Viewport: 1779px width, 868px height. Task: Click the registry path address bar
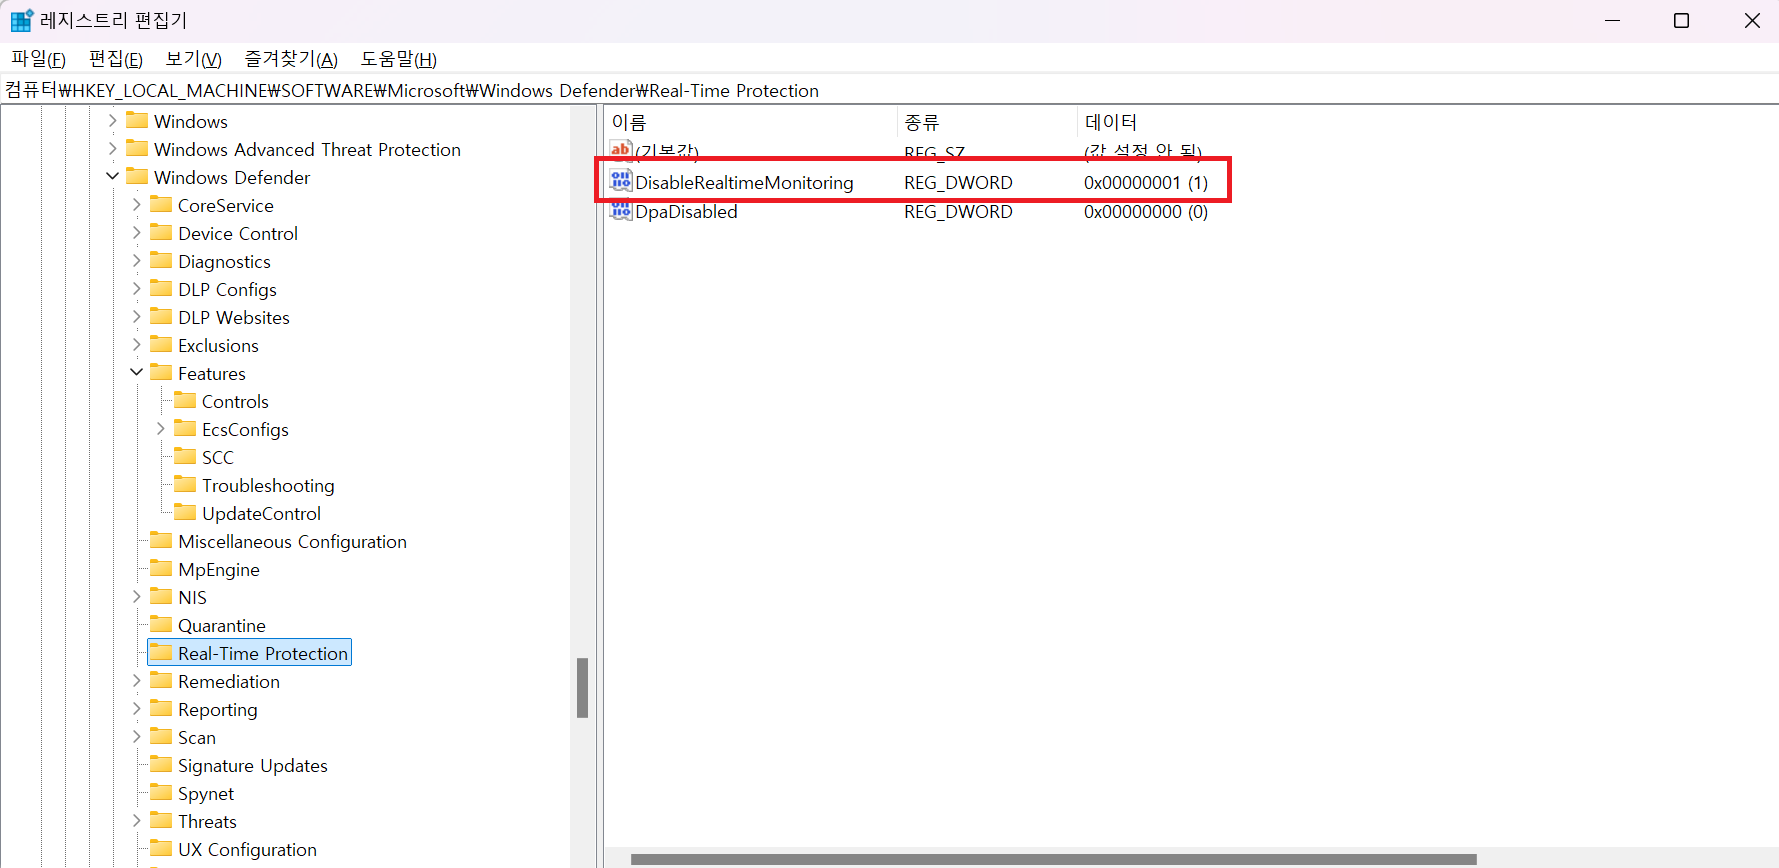click(x=889, y=90)
